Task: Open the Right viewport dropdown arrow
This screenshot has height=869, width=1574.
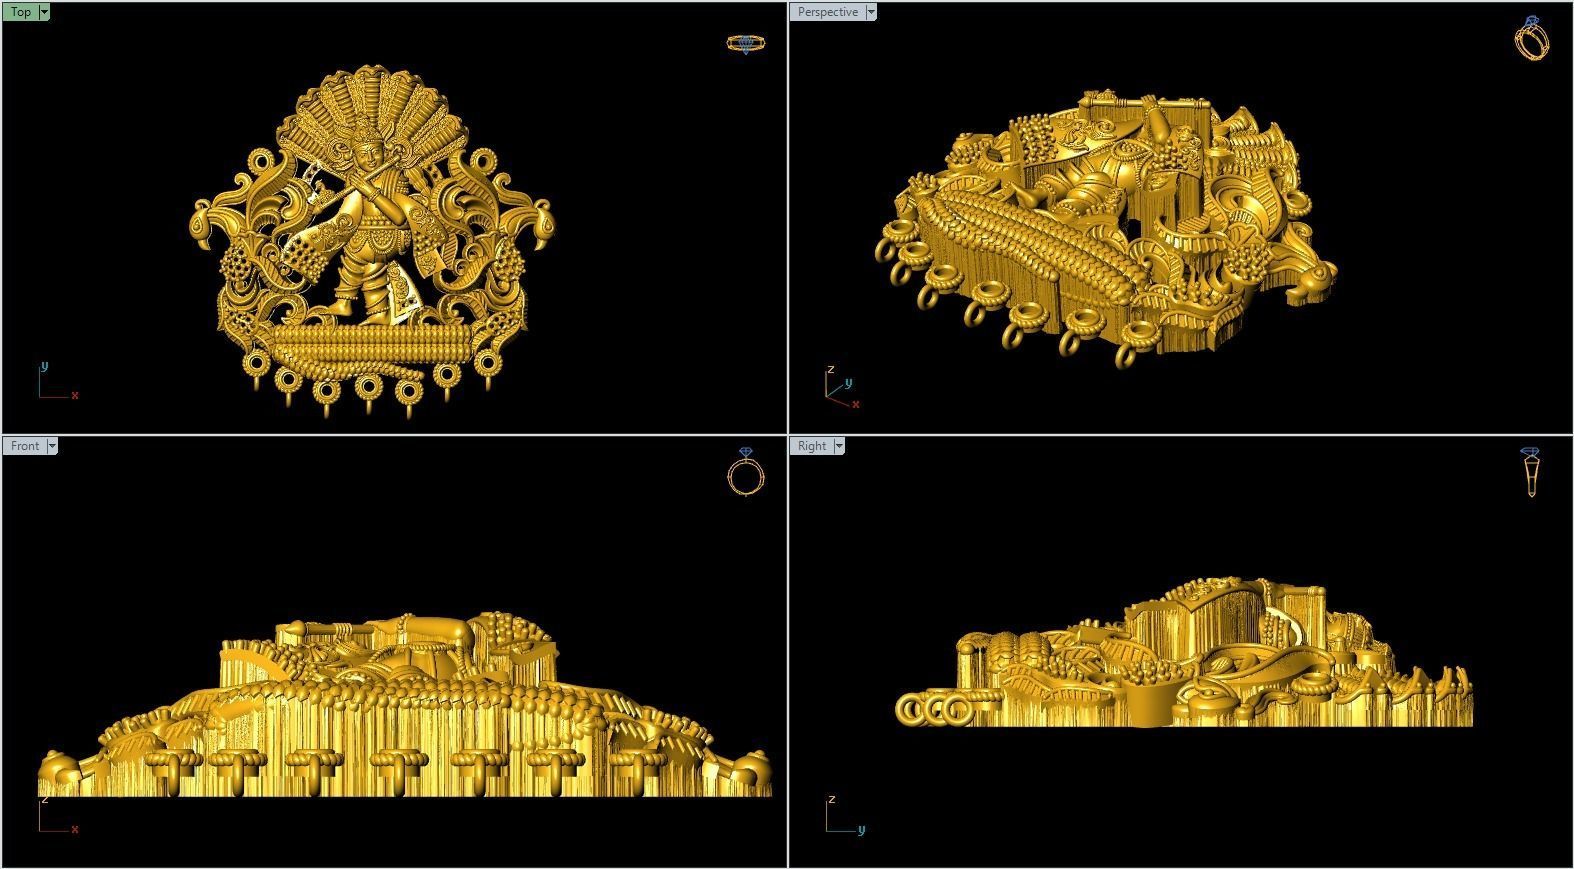Action: click(x=839, y=446)
